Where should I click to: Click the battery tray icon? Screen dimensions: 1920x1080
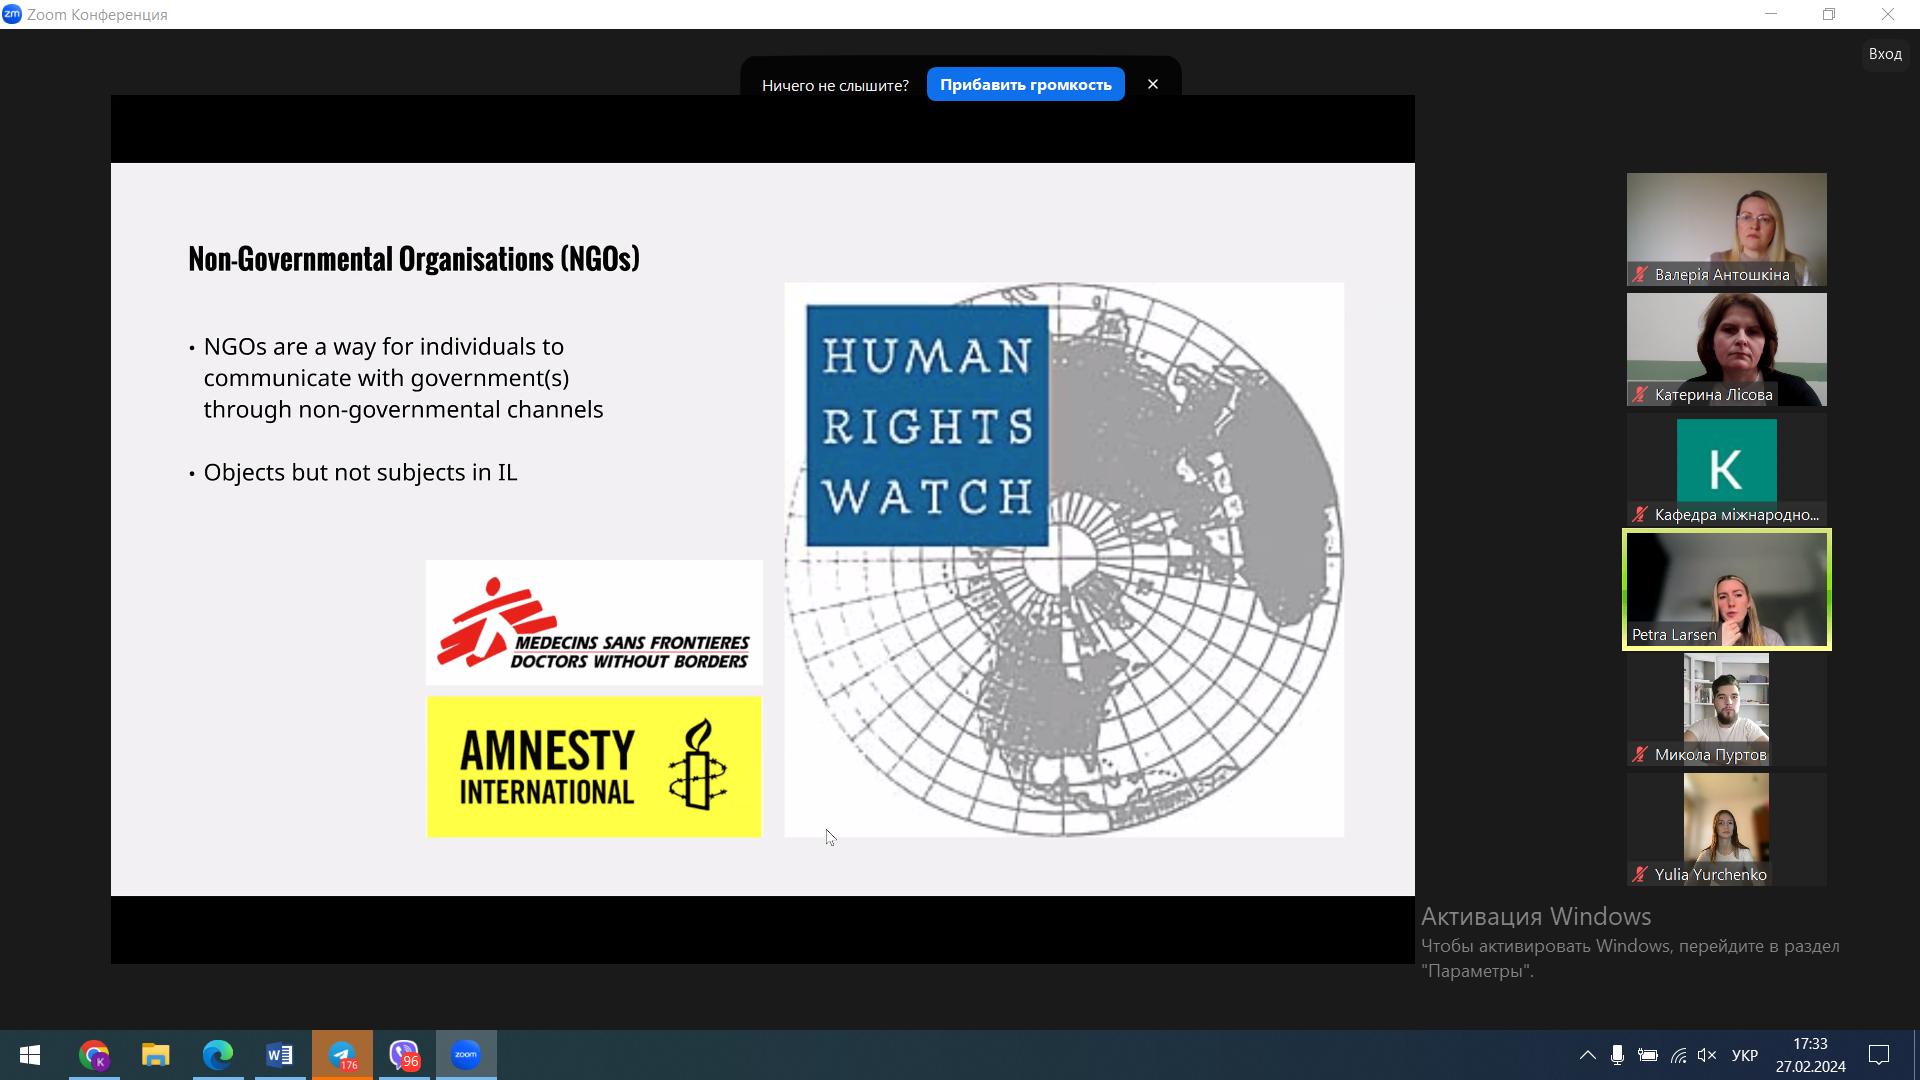tap(1648, 1055)
